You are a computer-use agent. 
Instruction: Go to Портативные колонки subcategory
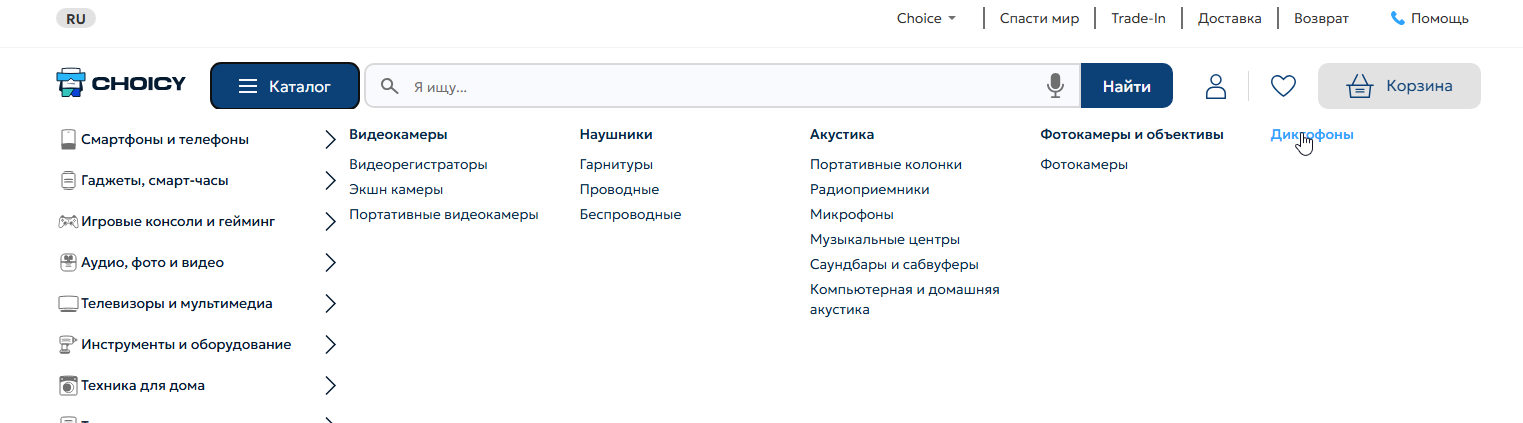[885, 164]
